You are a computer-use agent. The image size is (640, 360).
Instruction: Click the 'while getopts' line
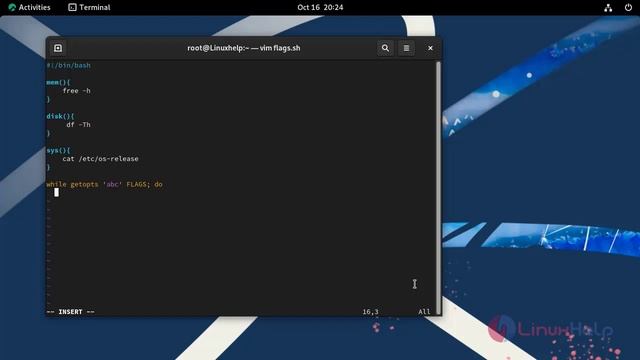(104, 184)
